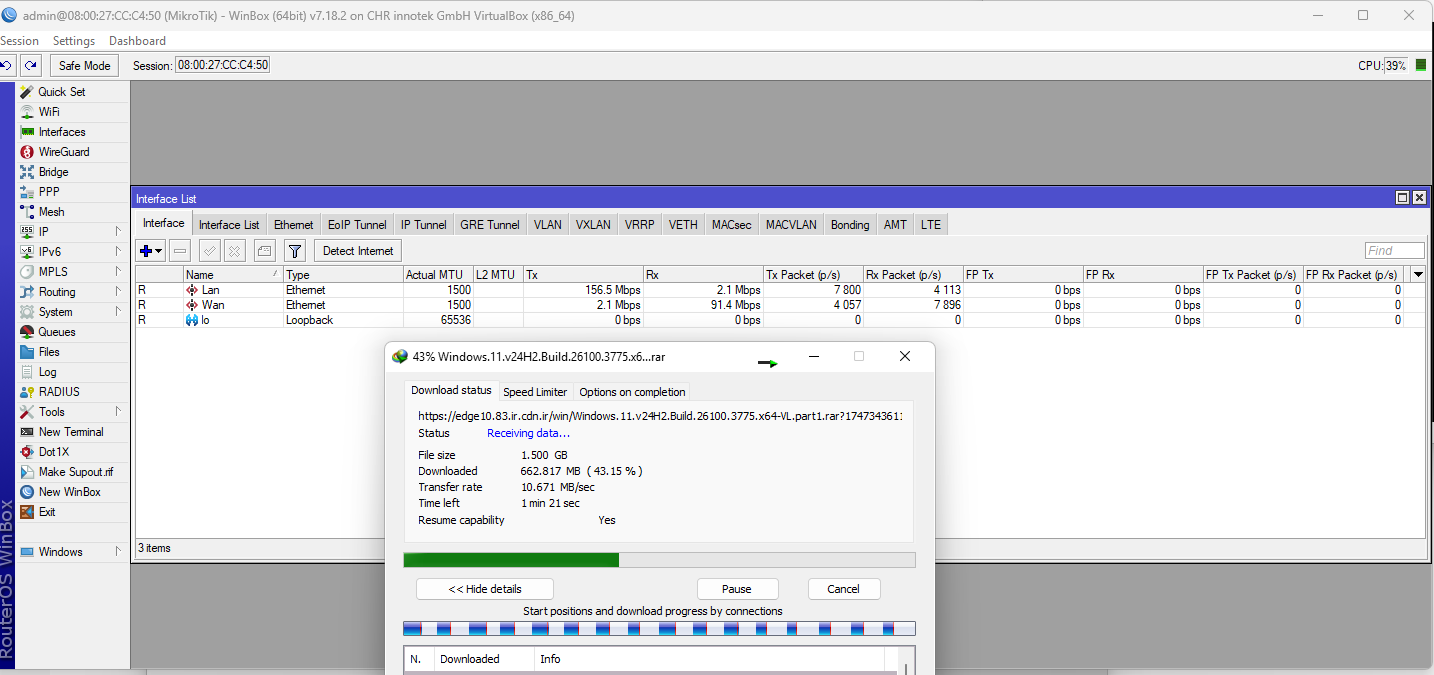Click the Find search field

[x=1394, y=250]
